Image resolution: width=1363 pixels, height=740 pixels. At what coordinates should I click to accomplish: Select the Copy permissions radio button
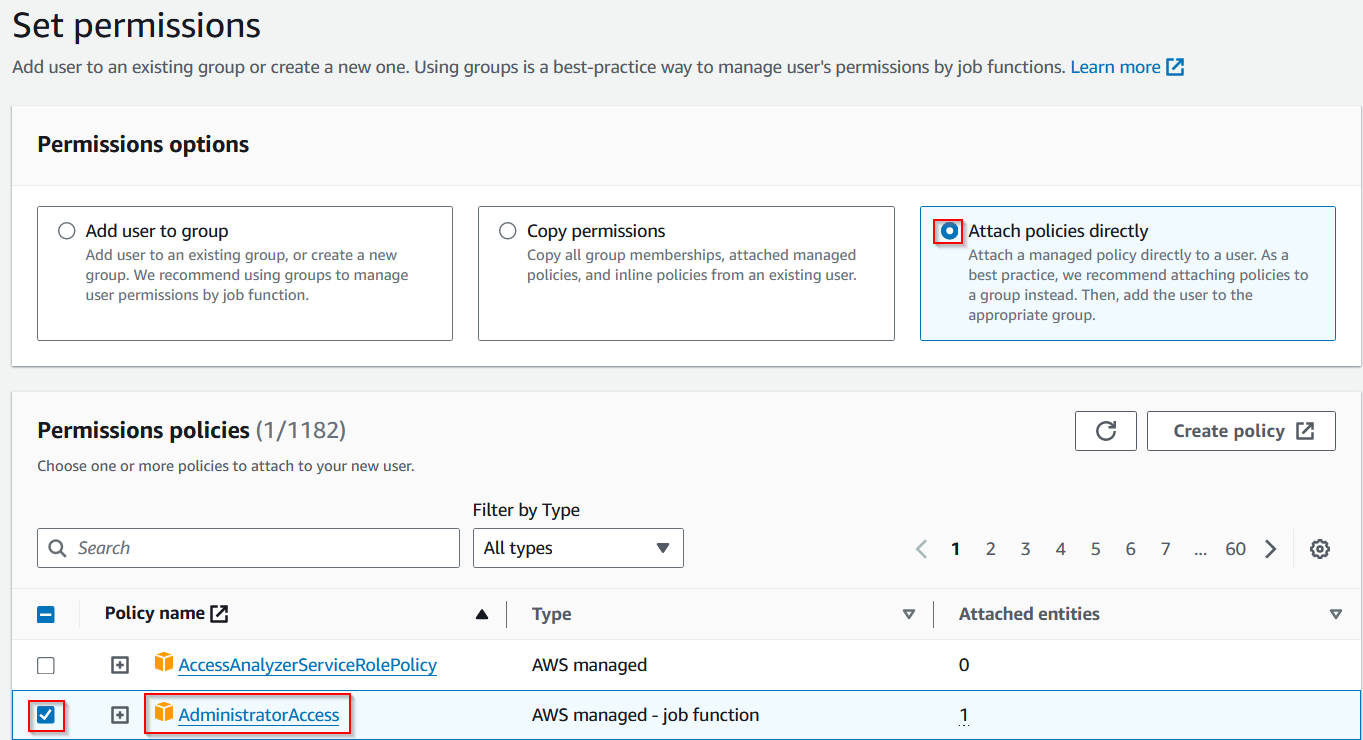508,231
